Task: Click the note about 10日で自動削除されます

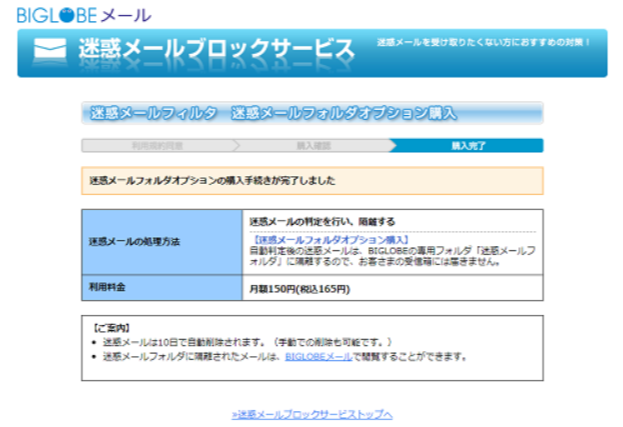Action: [248, 342]
